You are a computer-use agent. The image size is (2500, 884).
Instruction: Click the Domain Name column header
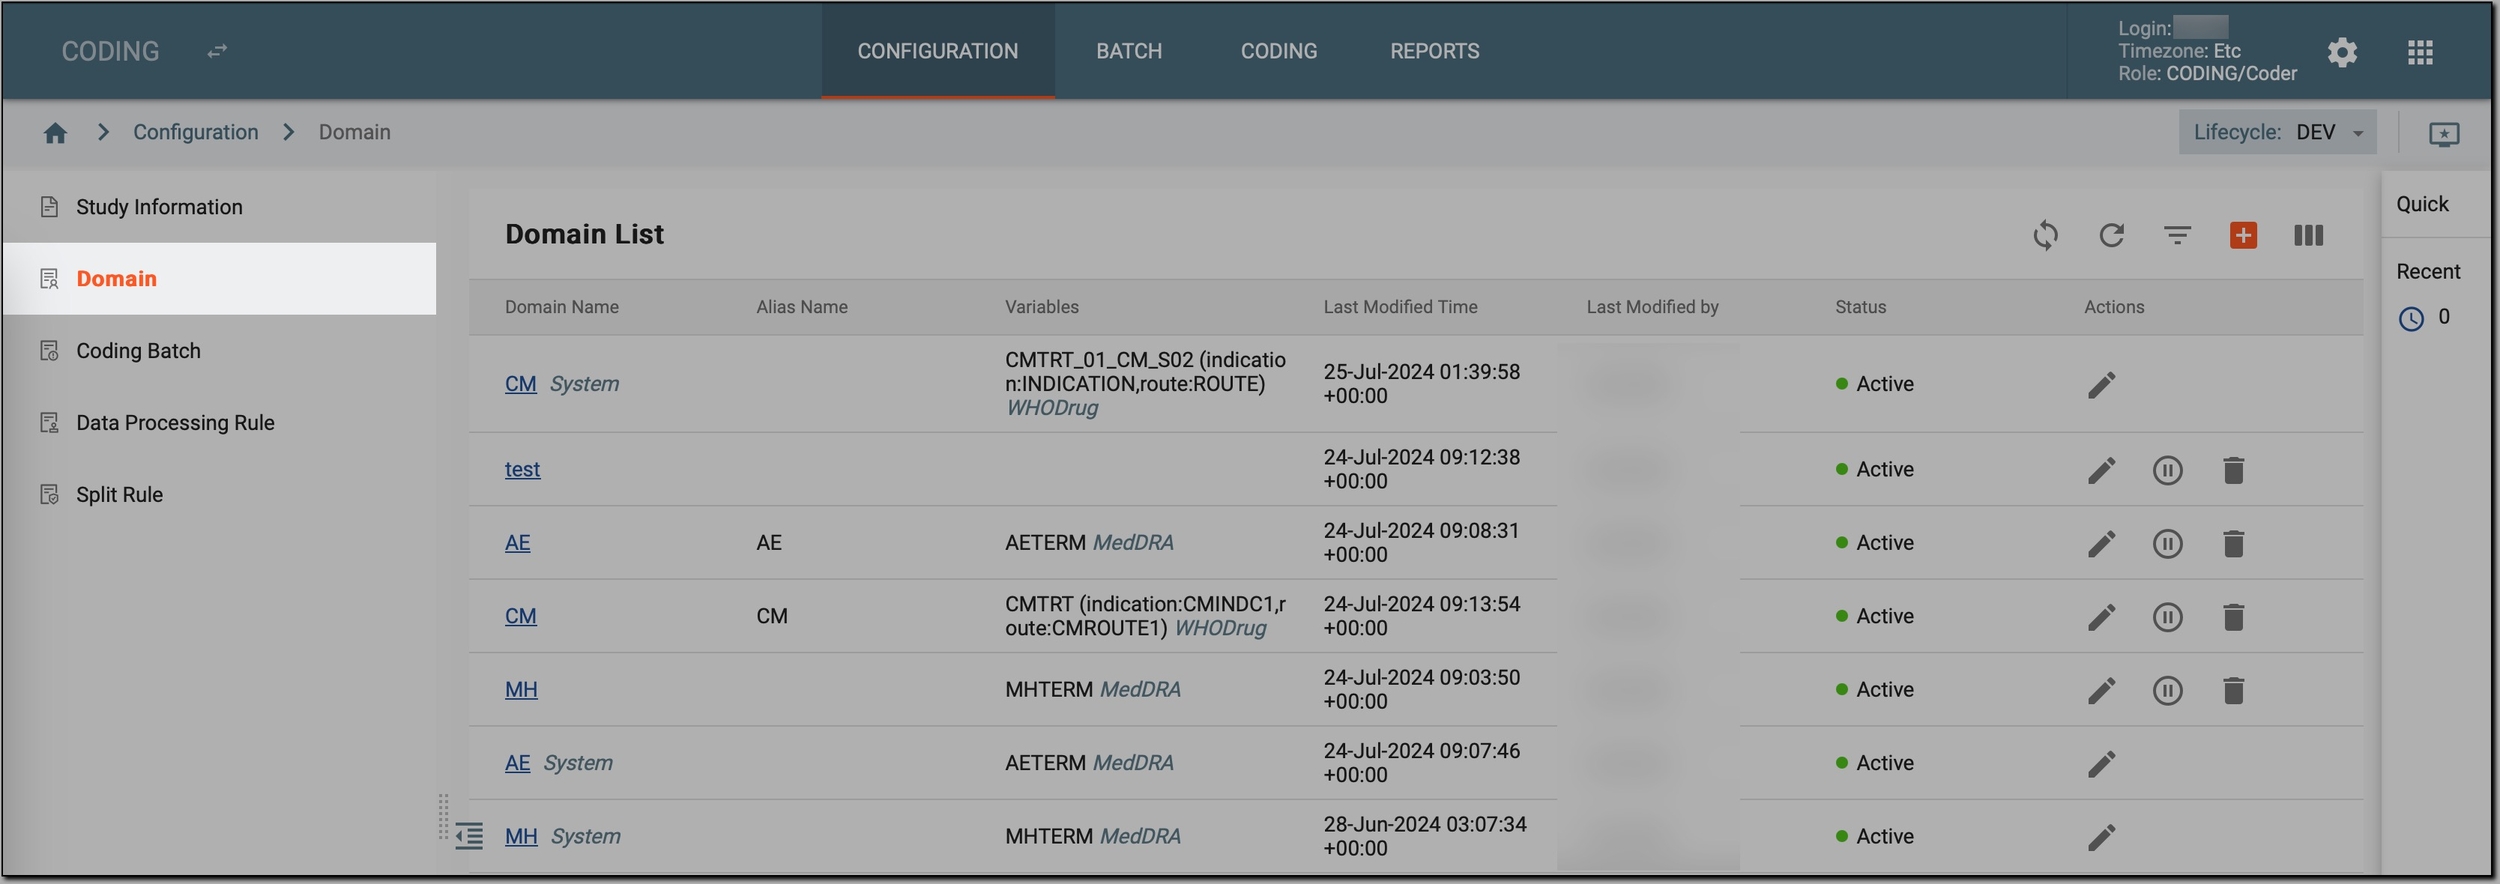pos(561,307)
